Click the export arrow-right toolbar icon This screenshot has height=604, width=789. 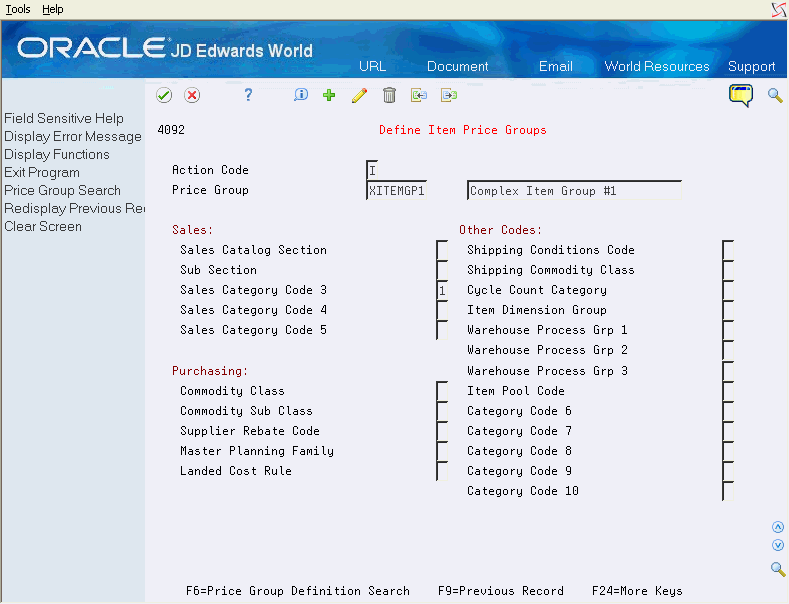point(449,95)
